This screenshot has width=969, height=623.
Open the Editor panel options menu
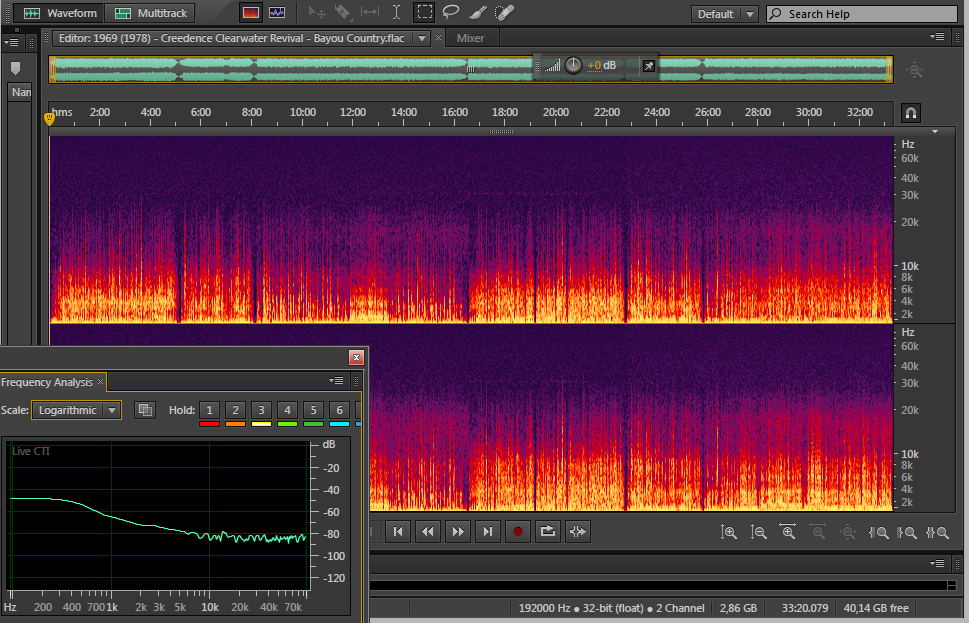(937, 36)
